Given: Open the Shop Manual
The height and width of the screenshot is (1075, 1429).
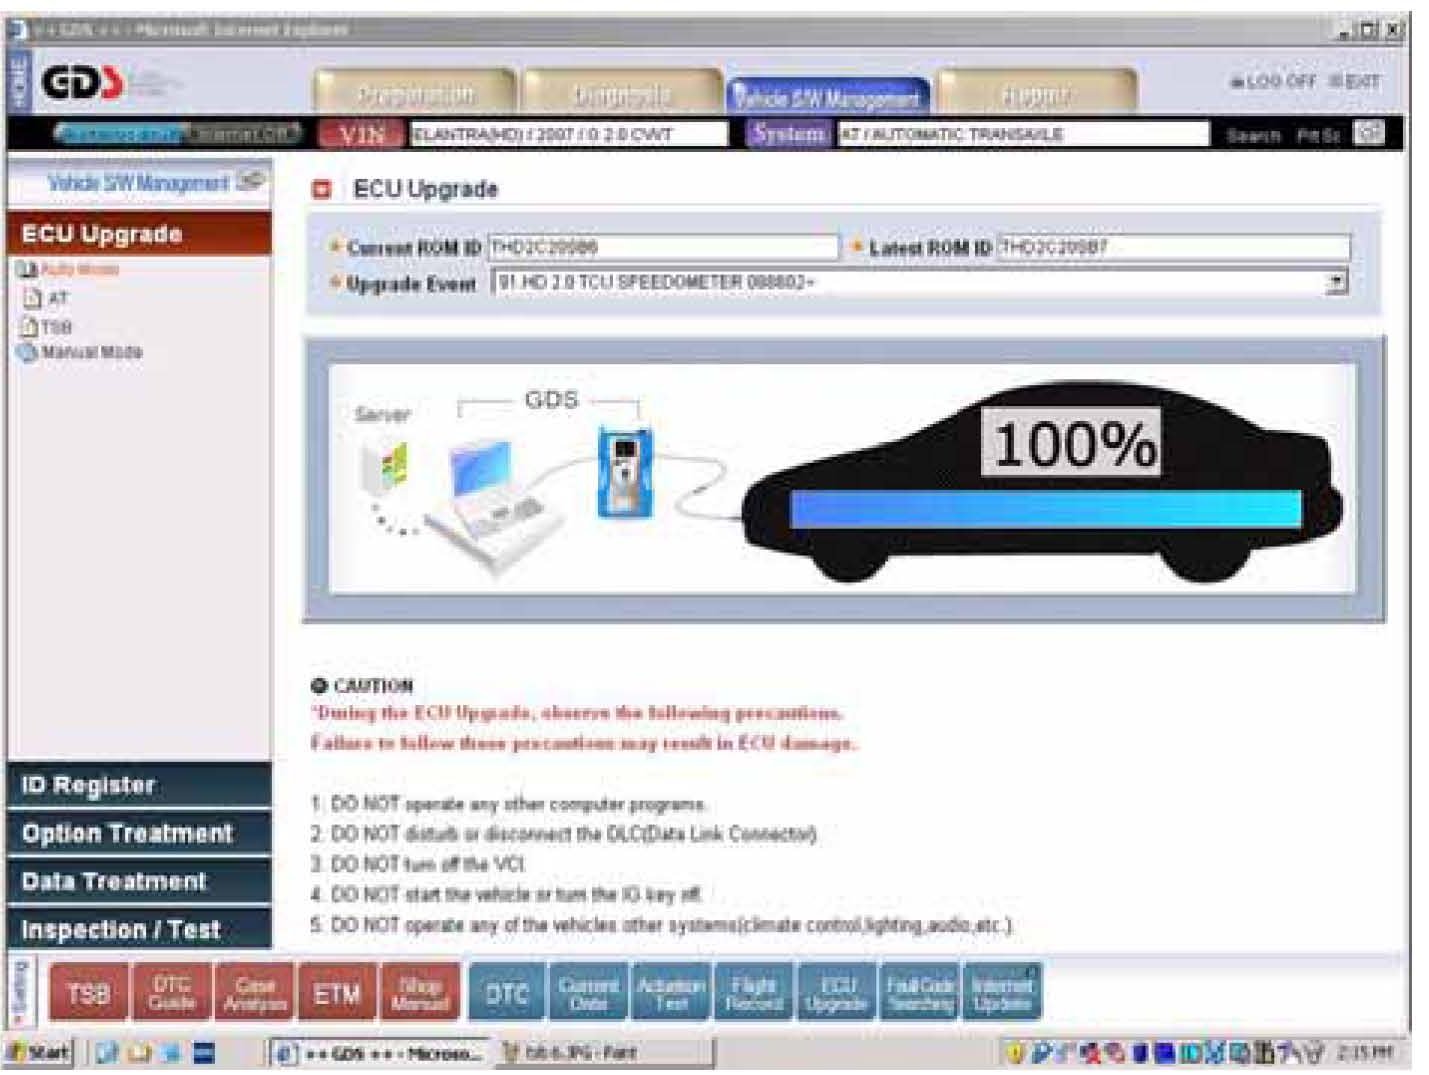Looking at the screenshot, I should (x=420, y=992).
